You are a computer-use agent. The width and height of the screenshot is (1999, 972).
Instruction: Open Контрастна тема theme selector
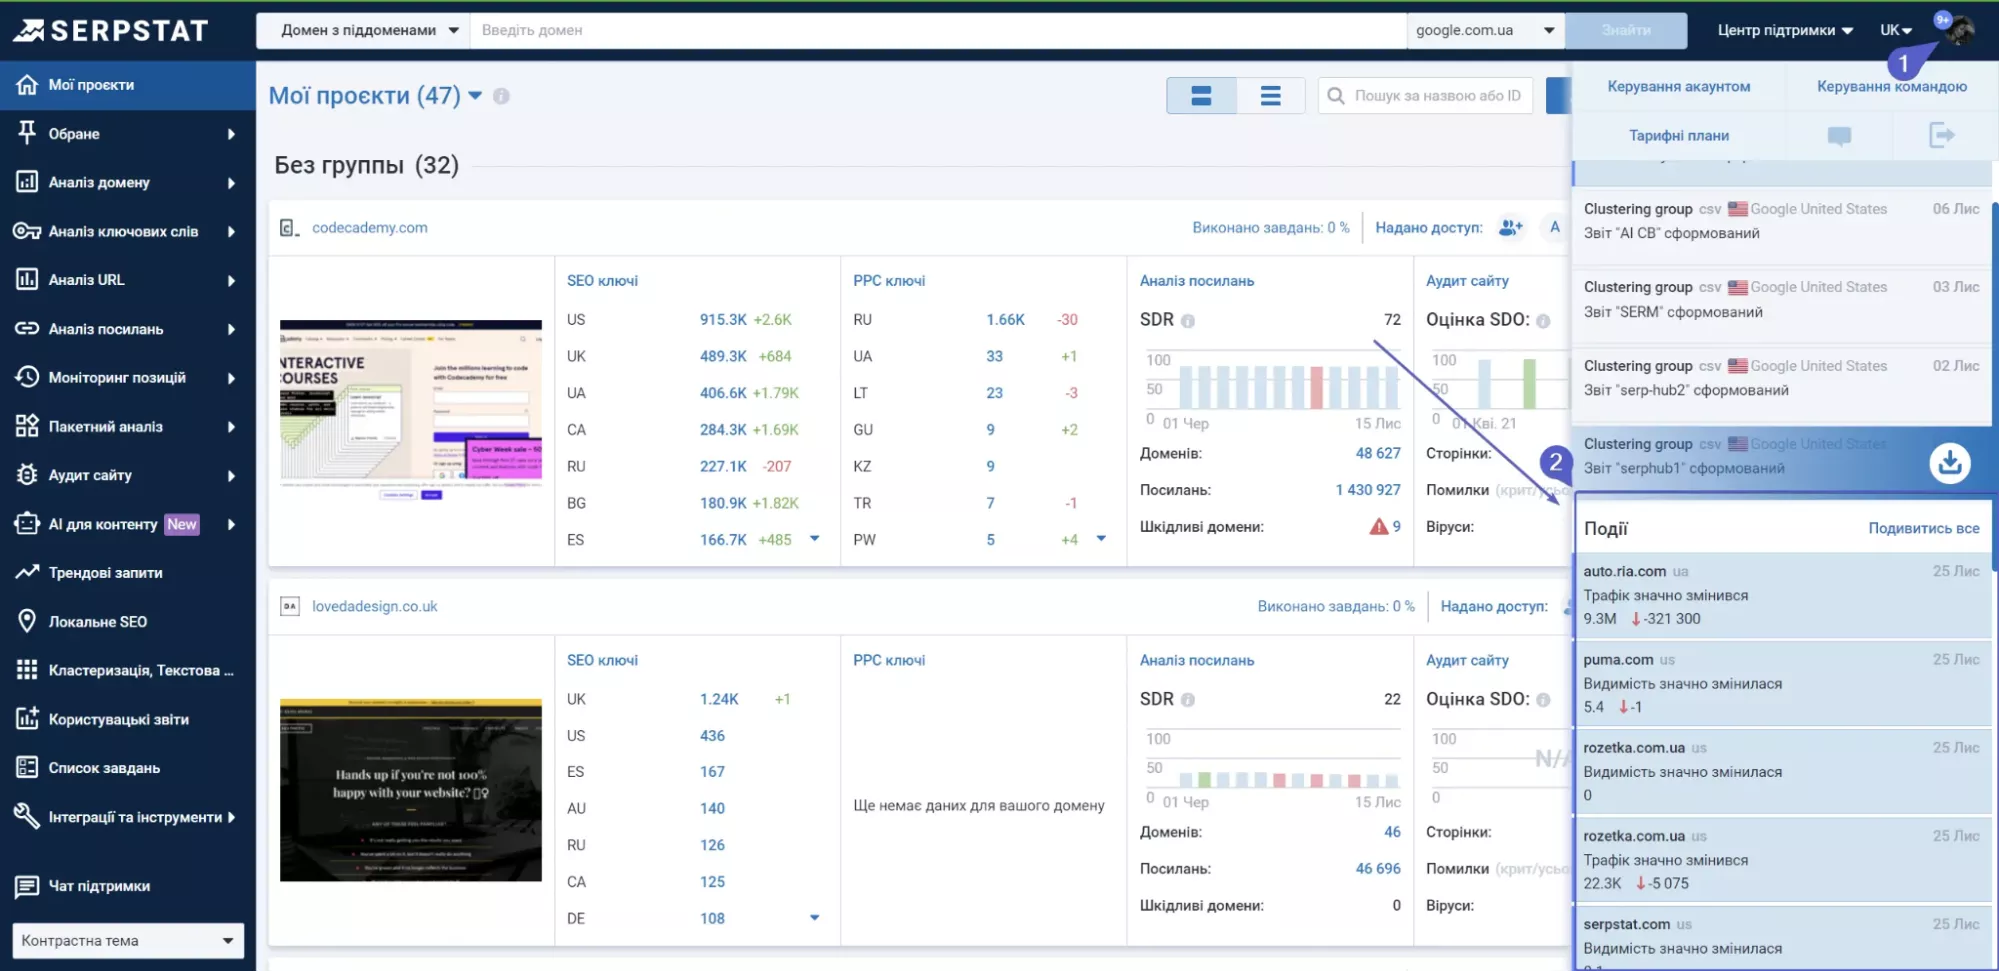[x=128, y=940]
